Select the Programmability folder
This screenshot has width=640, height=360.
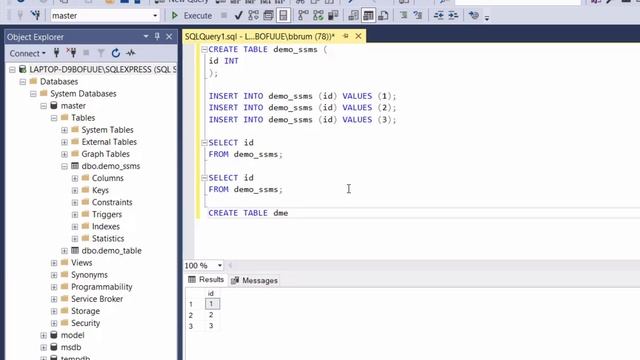coord(101,287)
